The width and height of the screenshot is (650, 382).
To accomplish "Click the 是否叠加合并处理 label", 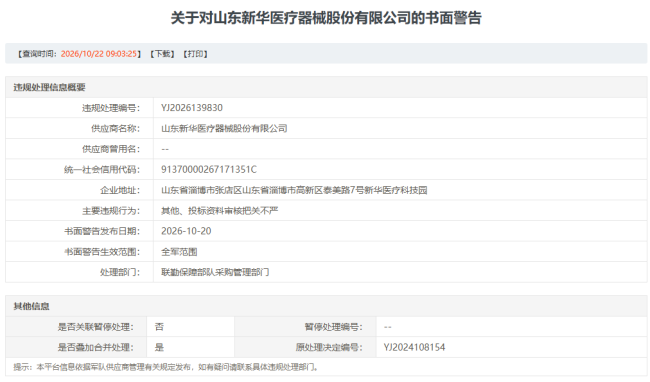I will pyautogui.click(x=96, y=347).
